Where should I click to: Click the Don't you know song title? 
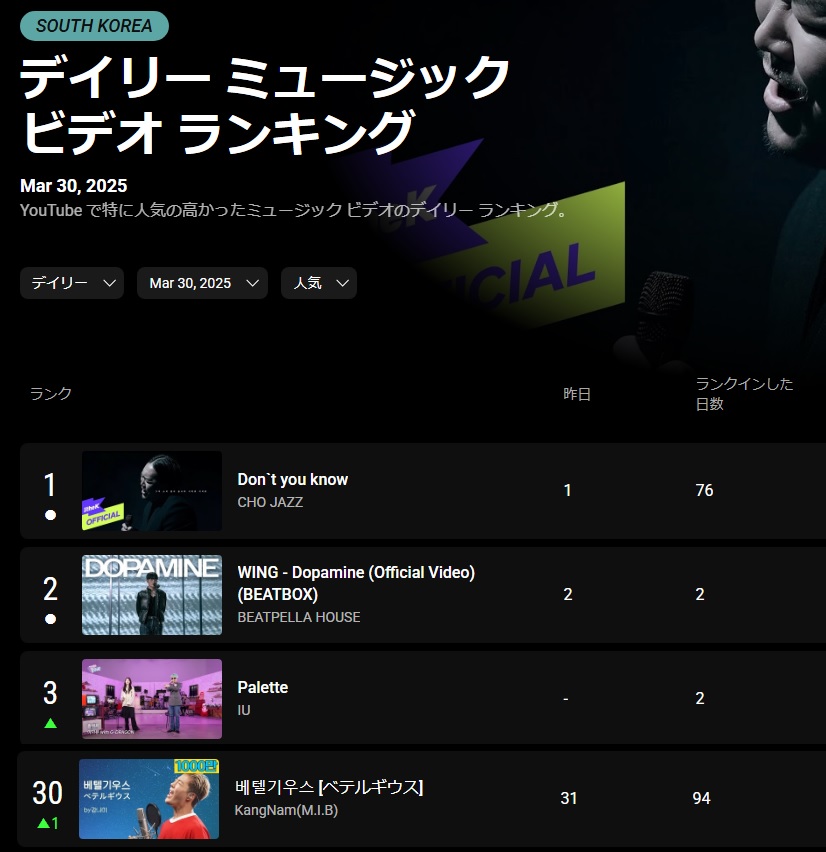coord(292,479)
